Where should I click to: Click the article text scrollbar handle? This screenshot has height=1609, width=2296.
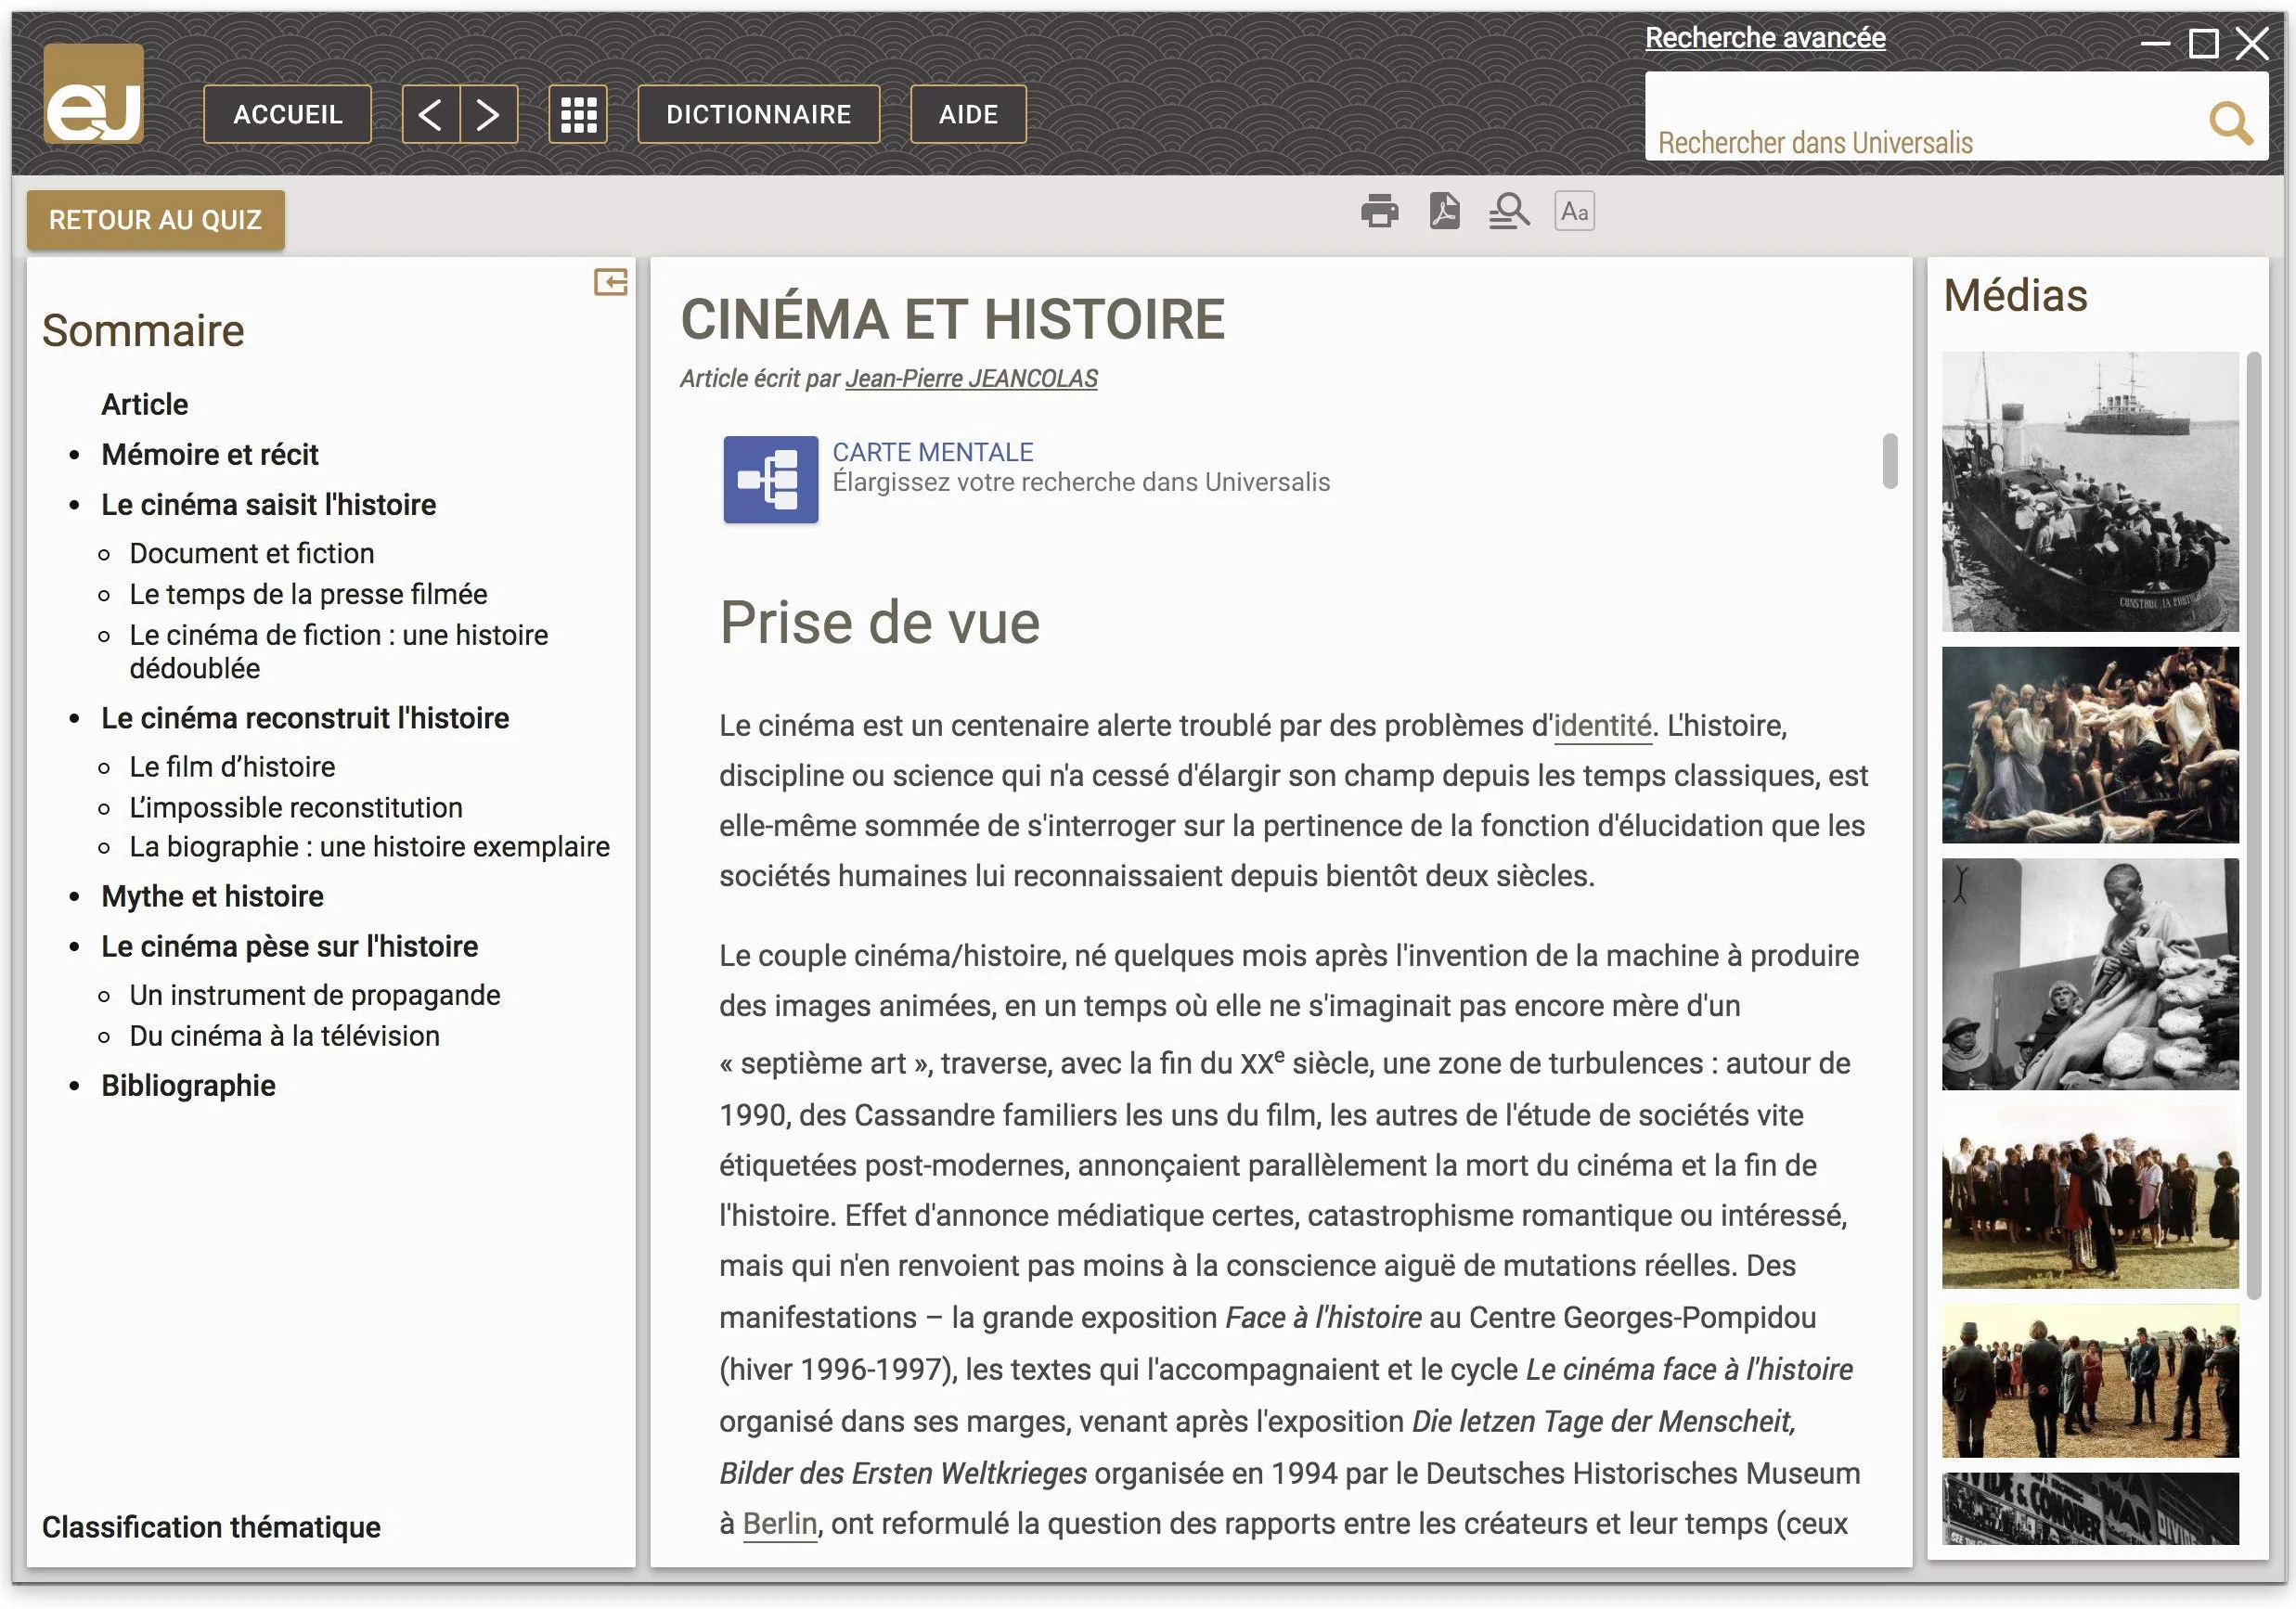coord(1889,461)
